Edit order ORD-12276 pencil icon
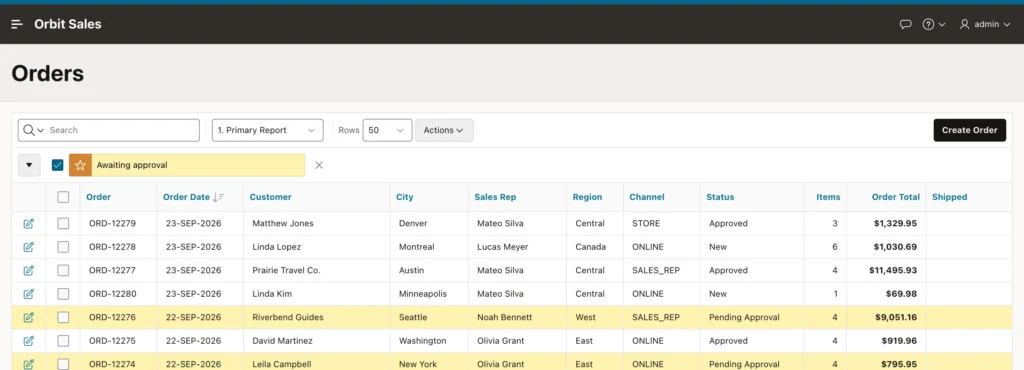The height and width of the screenshot is (370, 1024). 28,318
